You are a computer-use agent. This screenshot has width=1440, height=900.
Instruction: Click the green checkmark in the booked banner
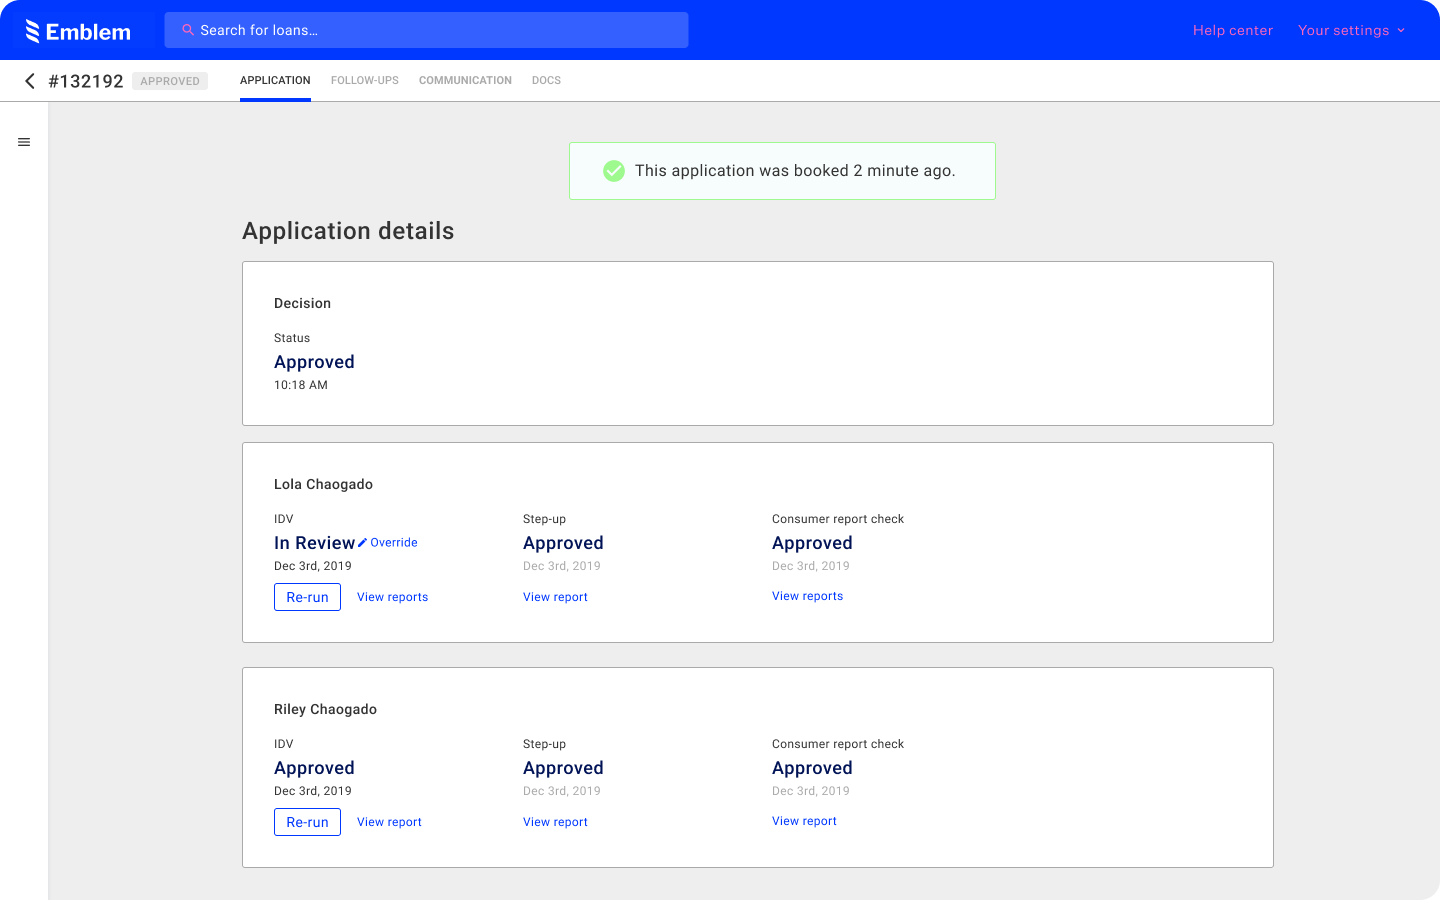click(x=614, y=170)
